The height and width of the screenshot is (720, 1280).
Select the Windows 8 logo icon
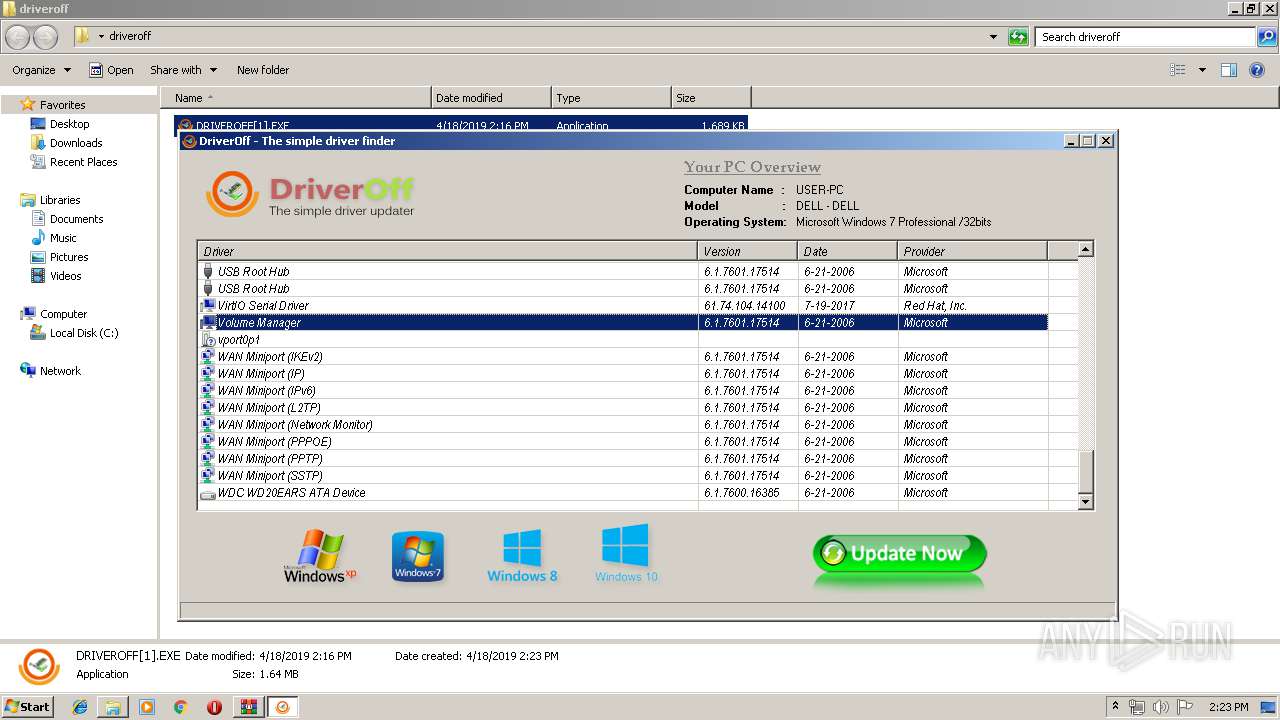(522, 556)
